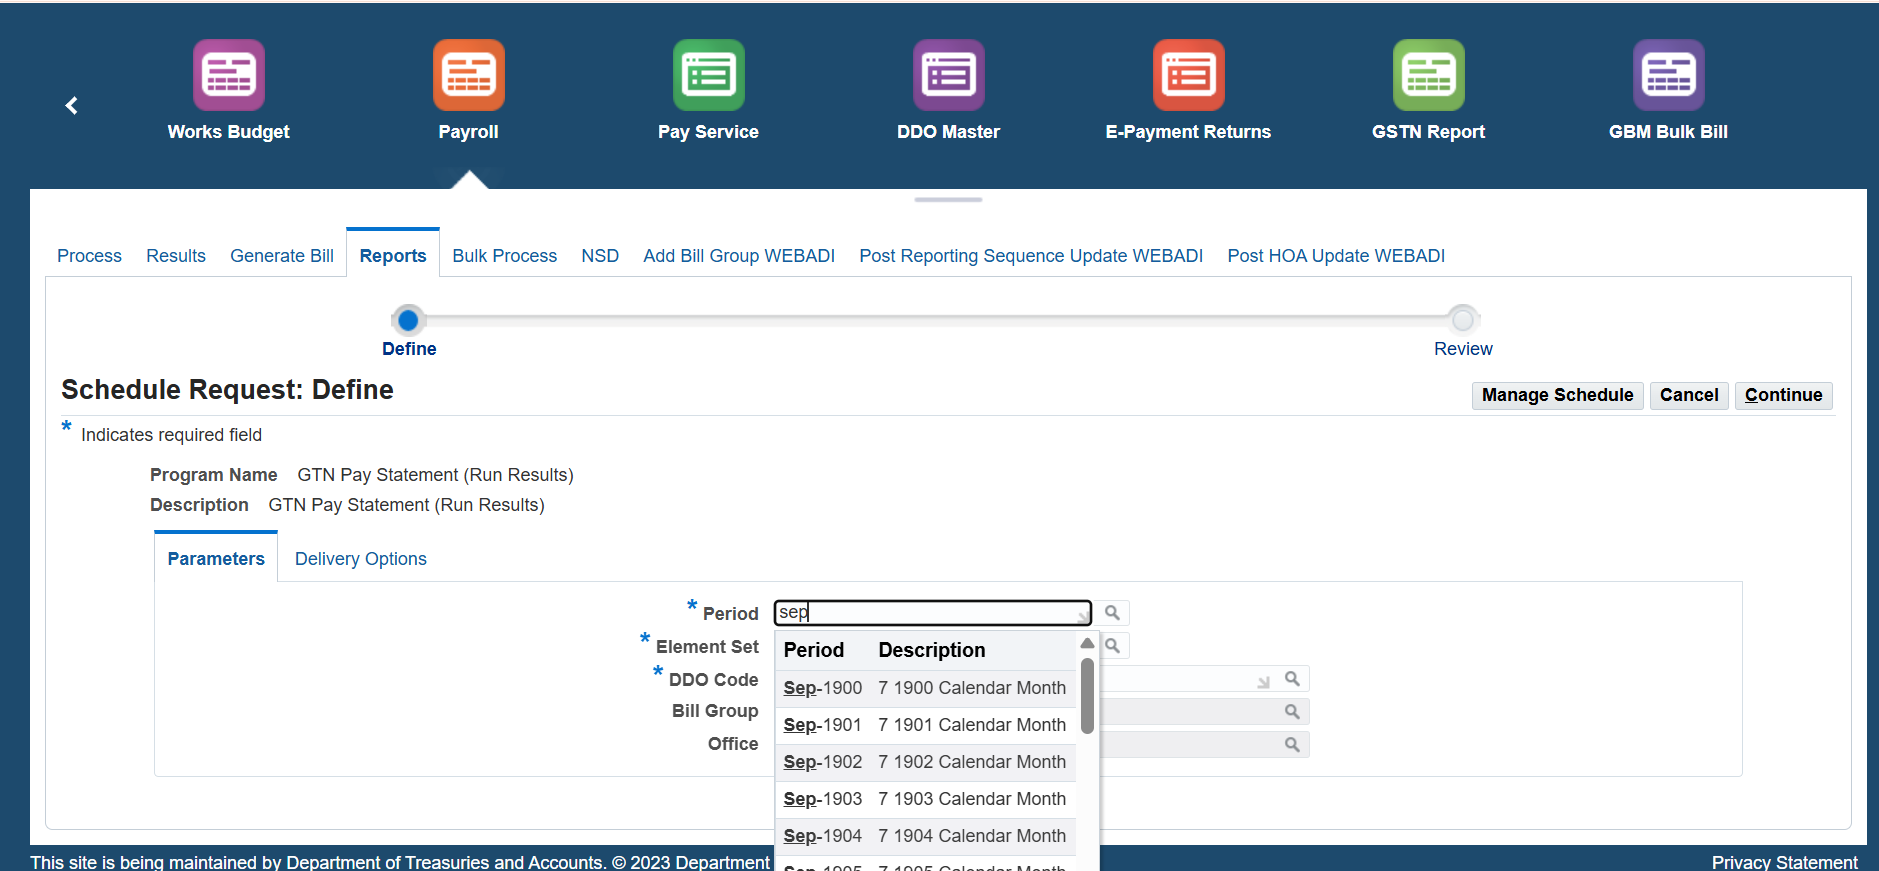Open the Bulk Process tab

point(504,256)
